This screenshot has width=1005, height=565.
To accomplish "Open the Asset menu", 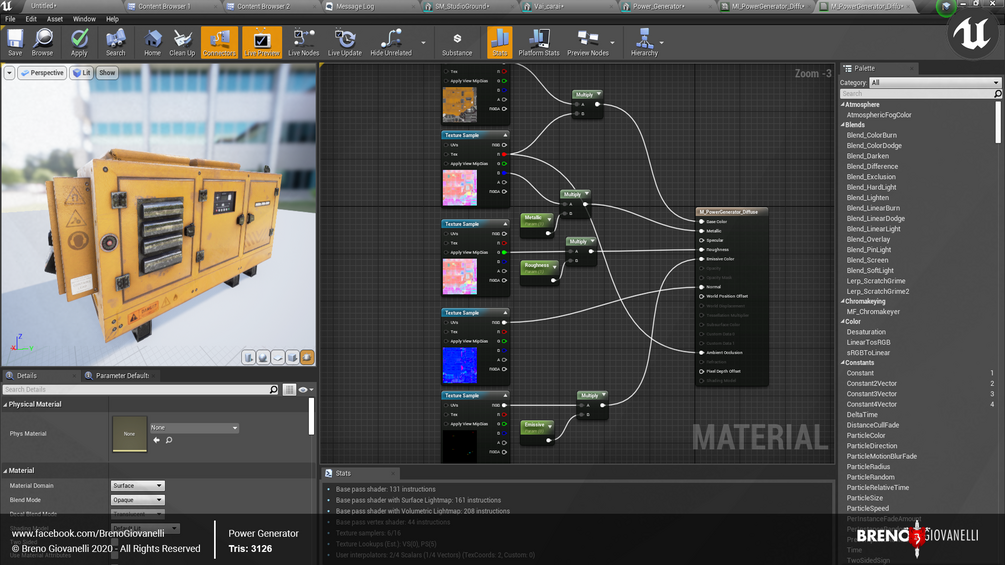I will [54, 19].
